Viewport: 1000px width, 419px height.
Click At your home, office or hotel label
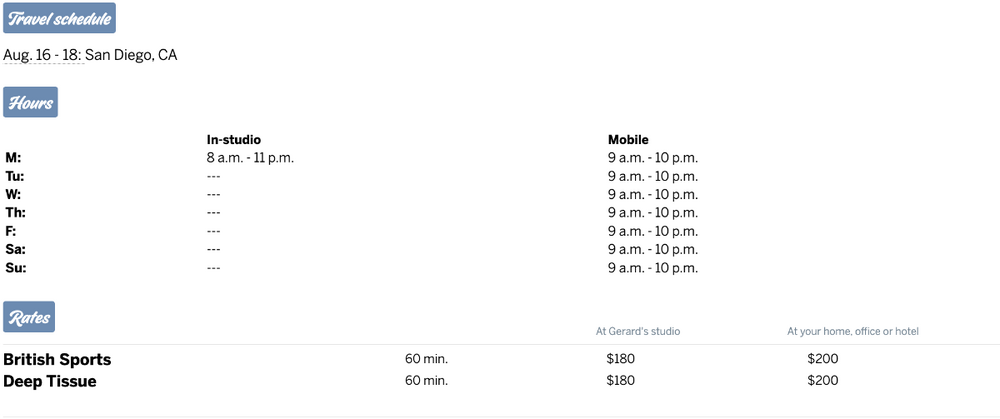coord(852,331)
